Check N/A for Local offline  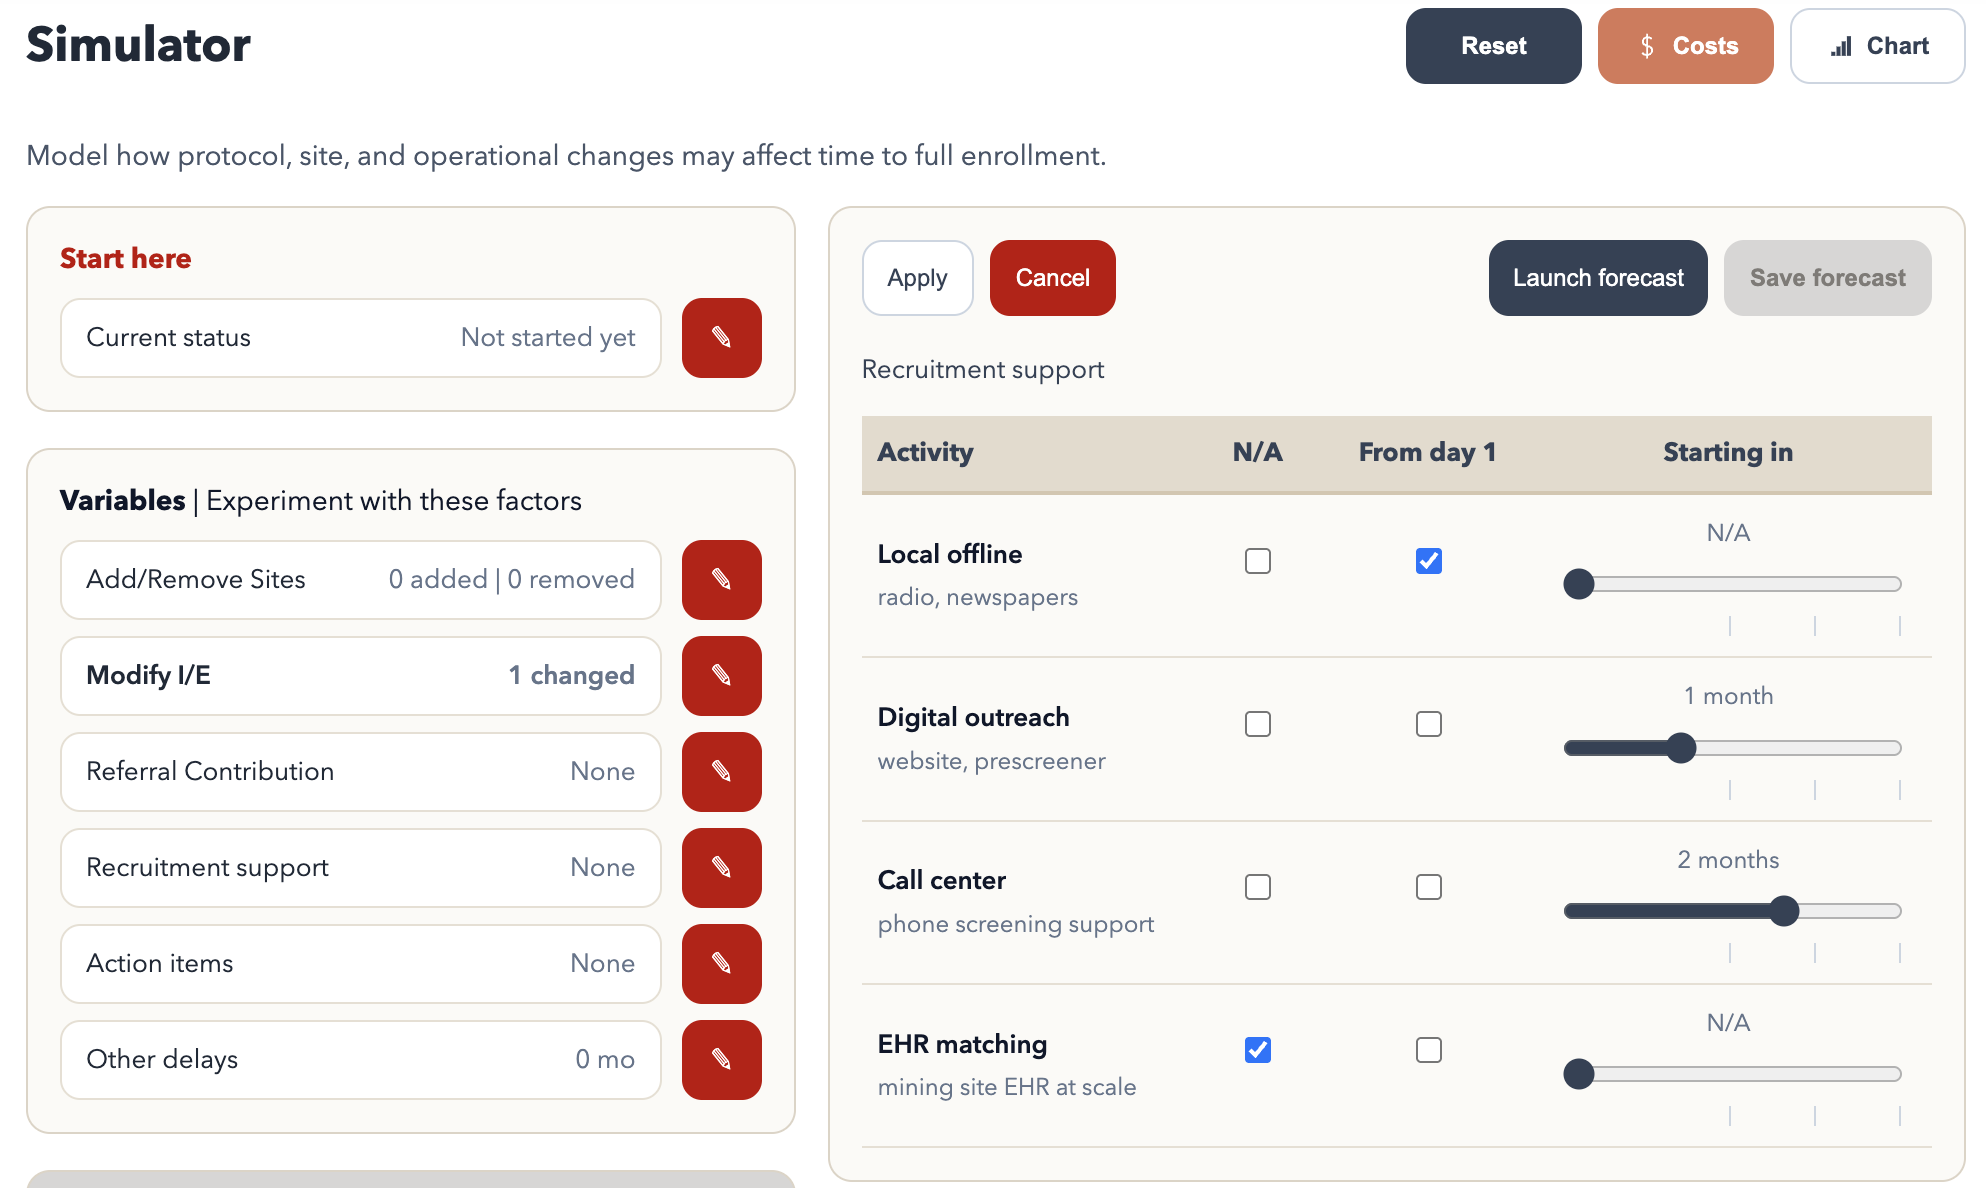pos(1258,561)
